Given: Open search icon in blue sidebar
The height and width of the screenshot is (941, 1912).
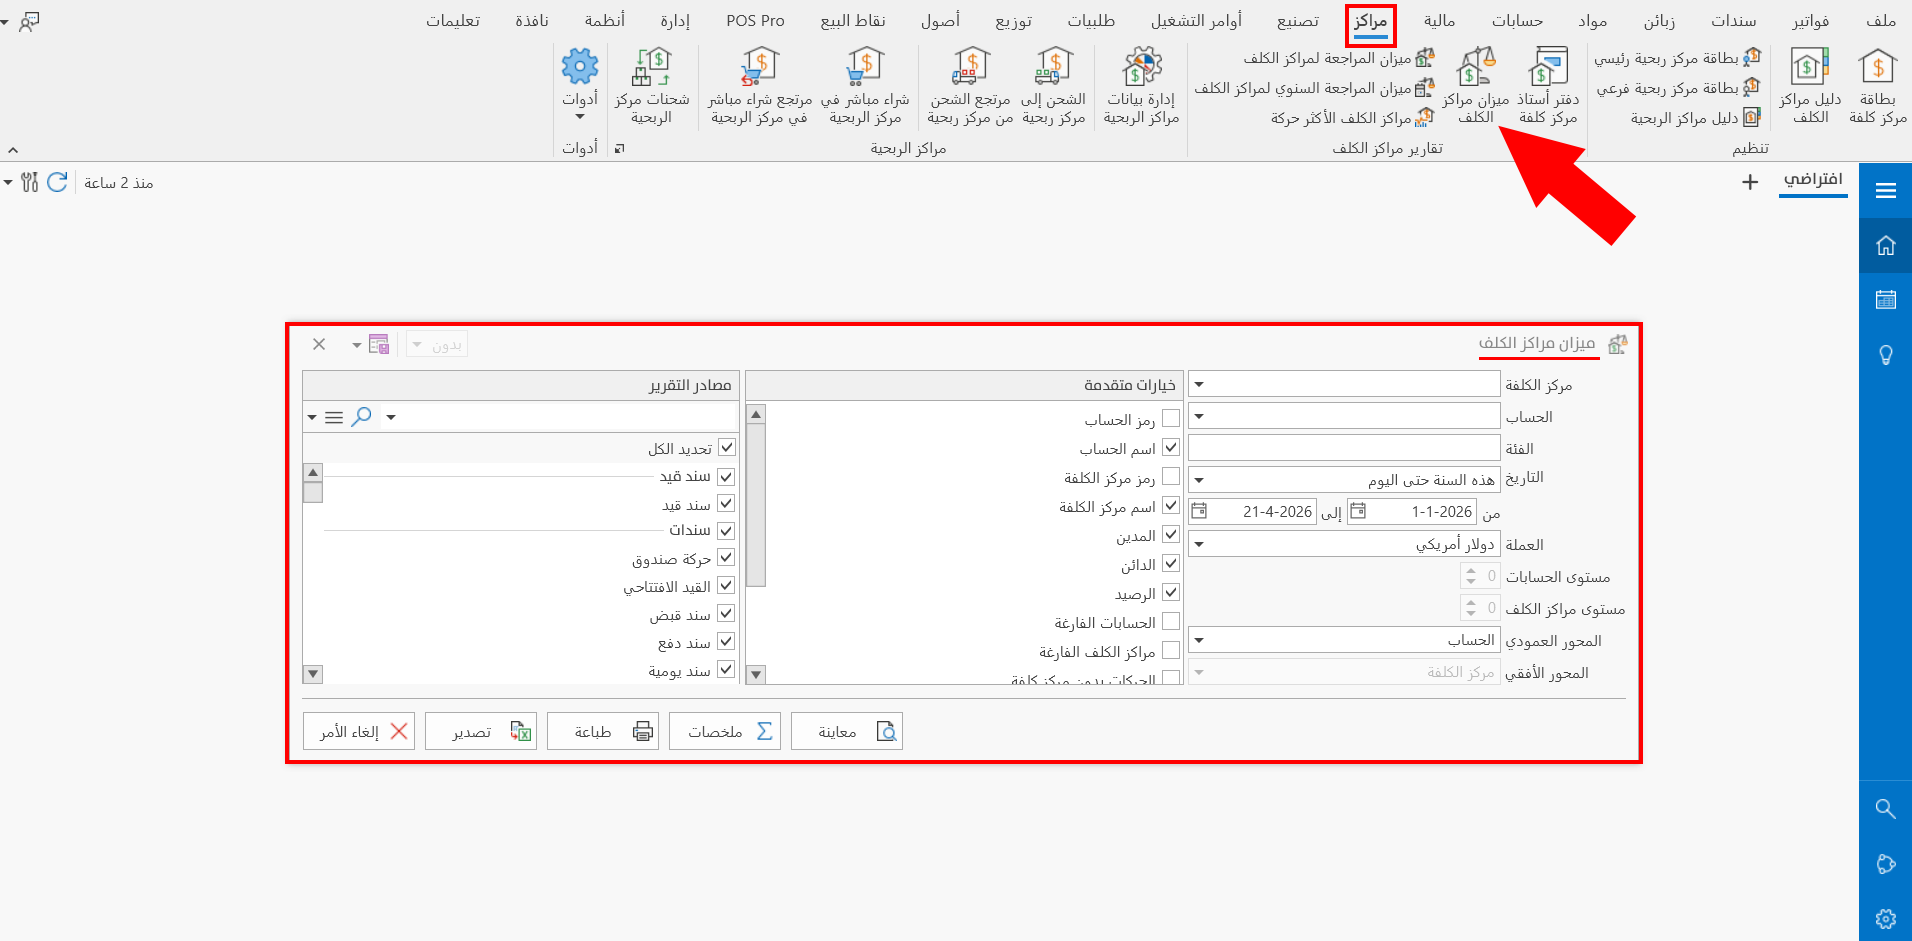Looking at the screenshot, I should (x=1886, y=808).
